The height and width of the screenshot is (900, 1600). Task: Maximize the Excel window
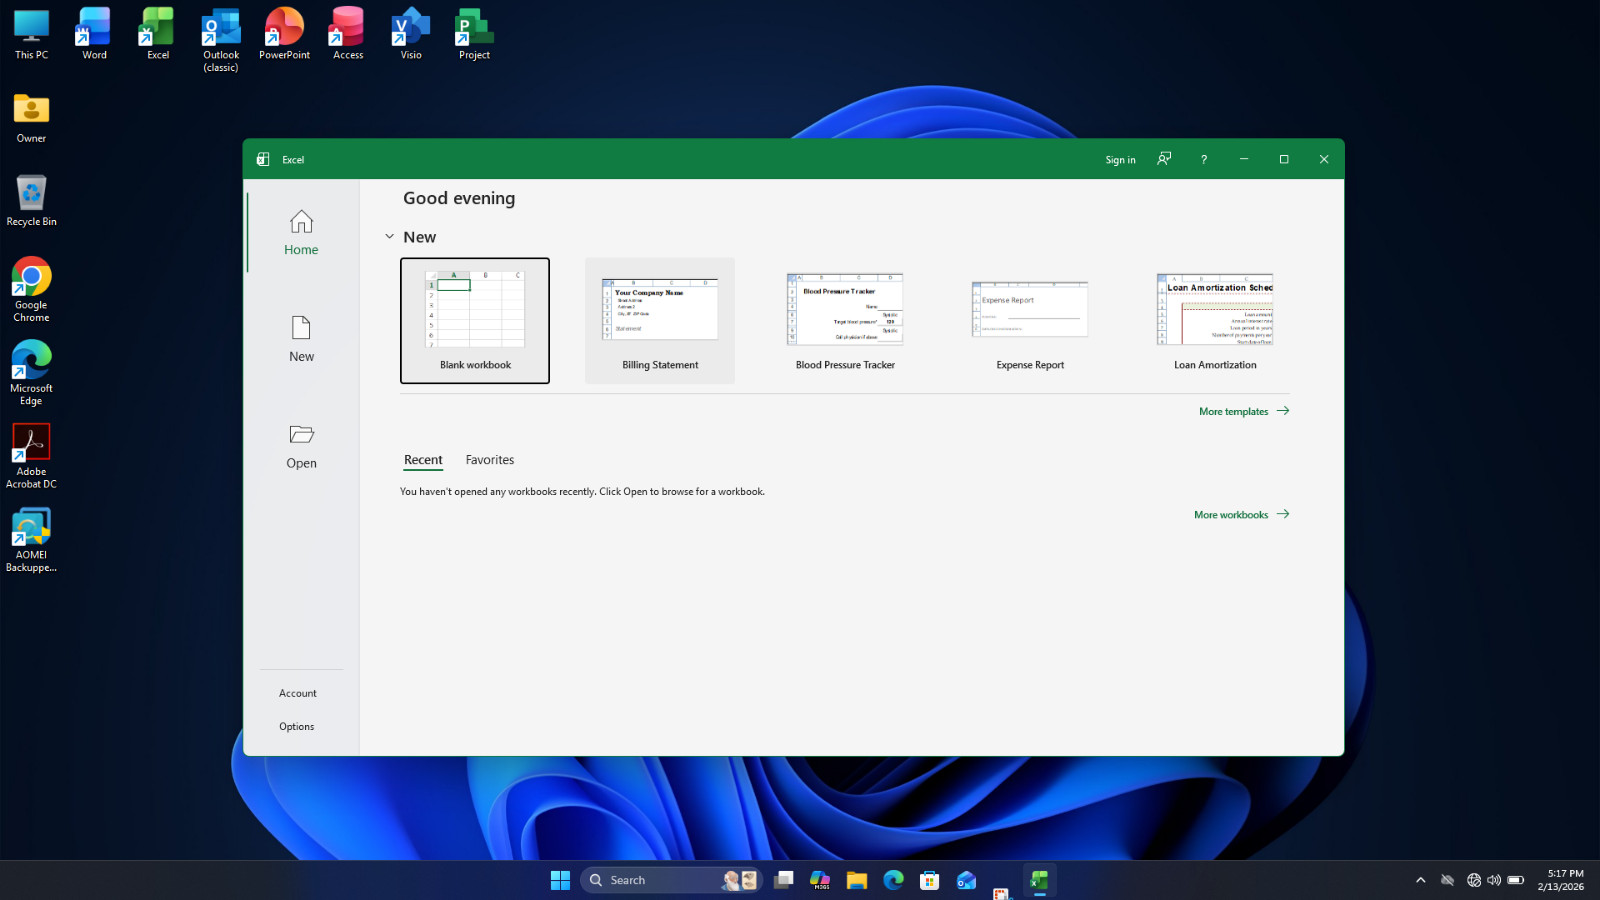[1284, 159]
